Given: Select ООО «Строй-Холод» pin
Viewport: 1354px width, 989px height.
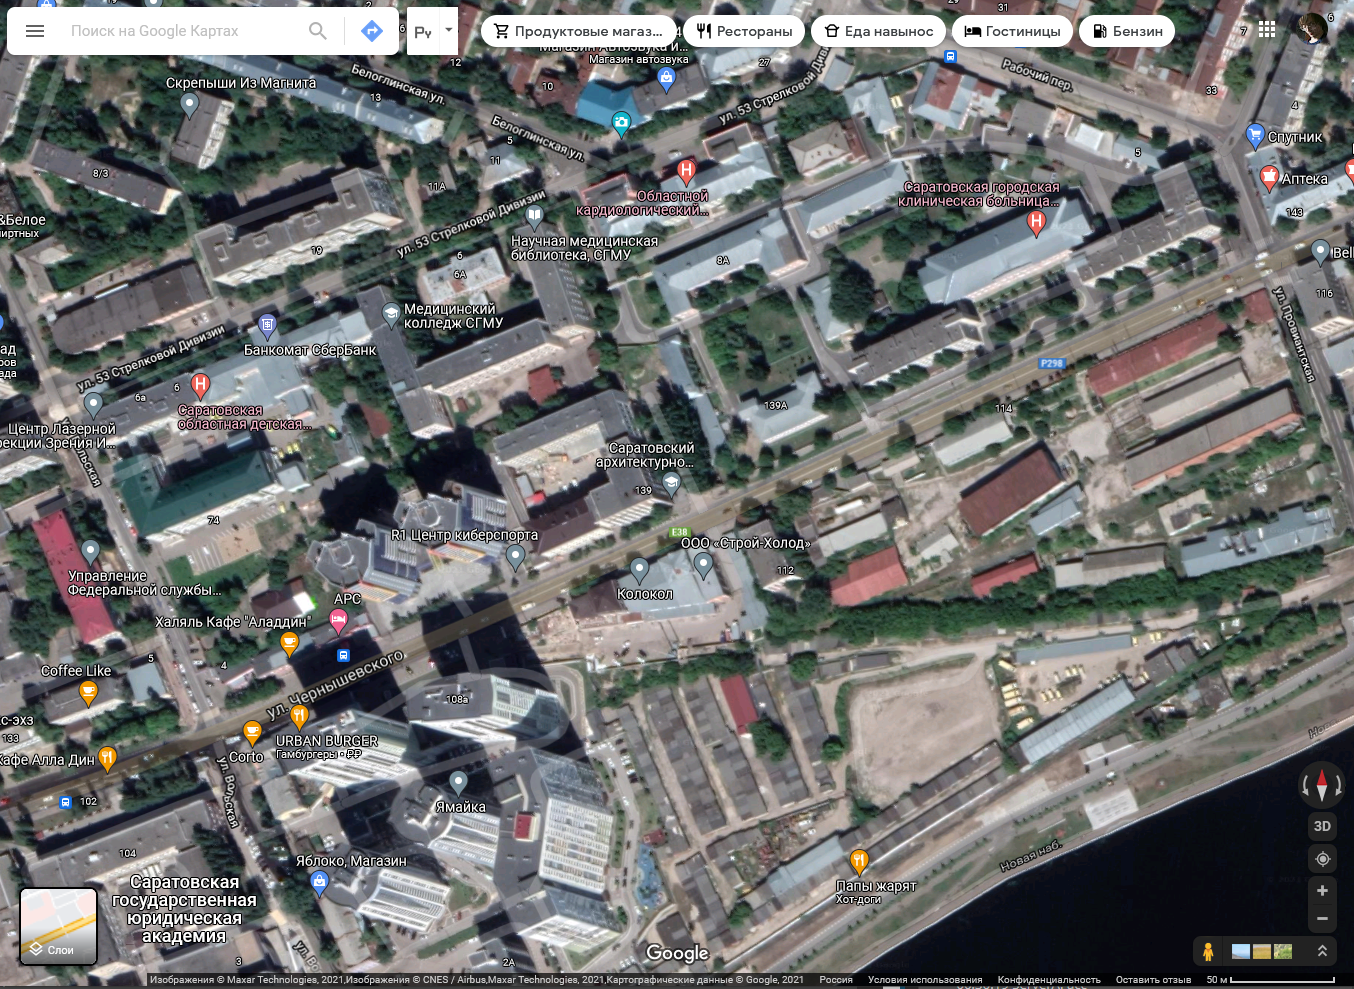Looking at the screenshot, I should [x=704, y=565].
